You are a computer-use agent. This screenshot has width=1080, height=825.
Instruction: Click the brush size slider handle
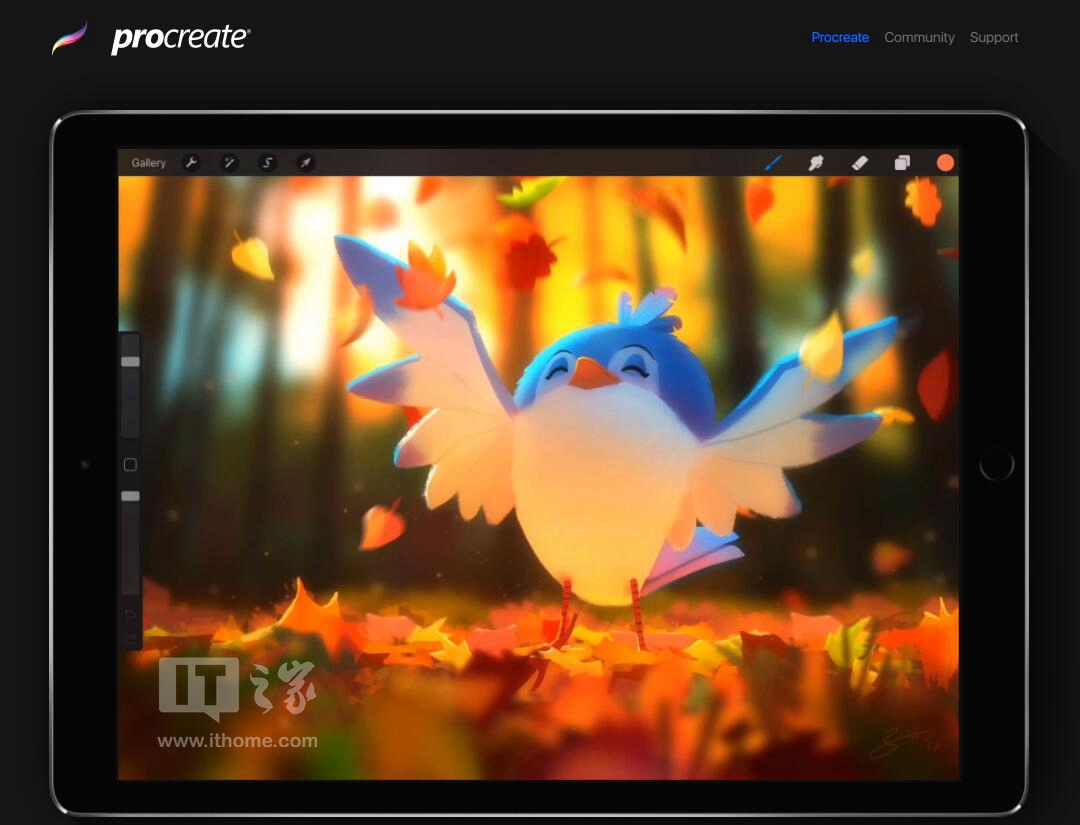click(130, 362)
